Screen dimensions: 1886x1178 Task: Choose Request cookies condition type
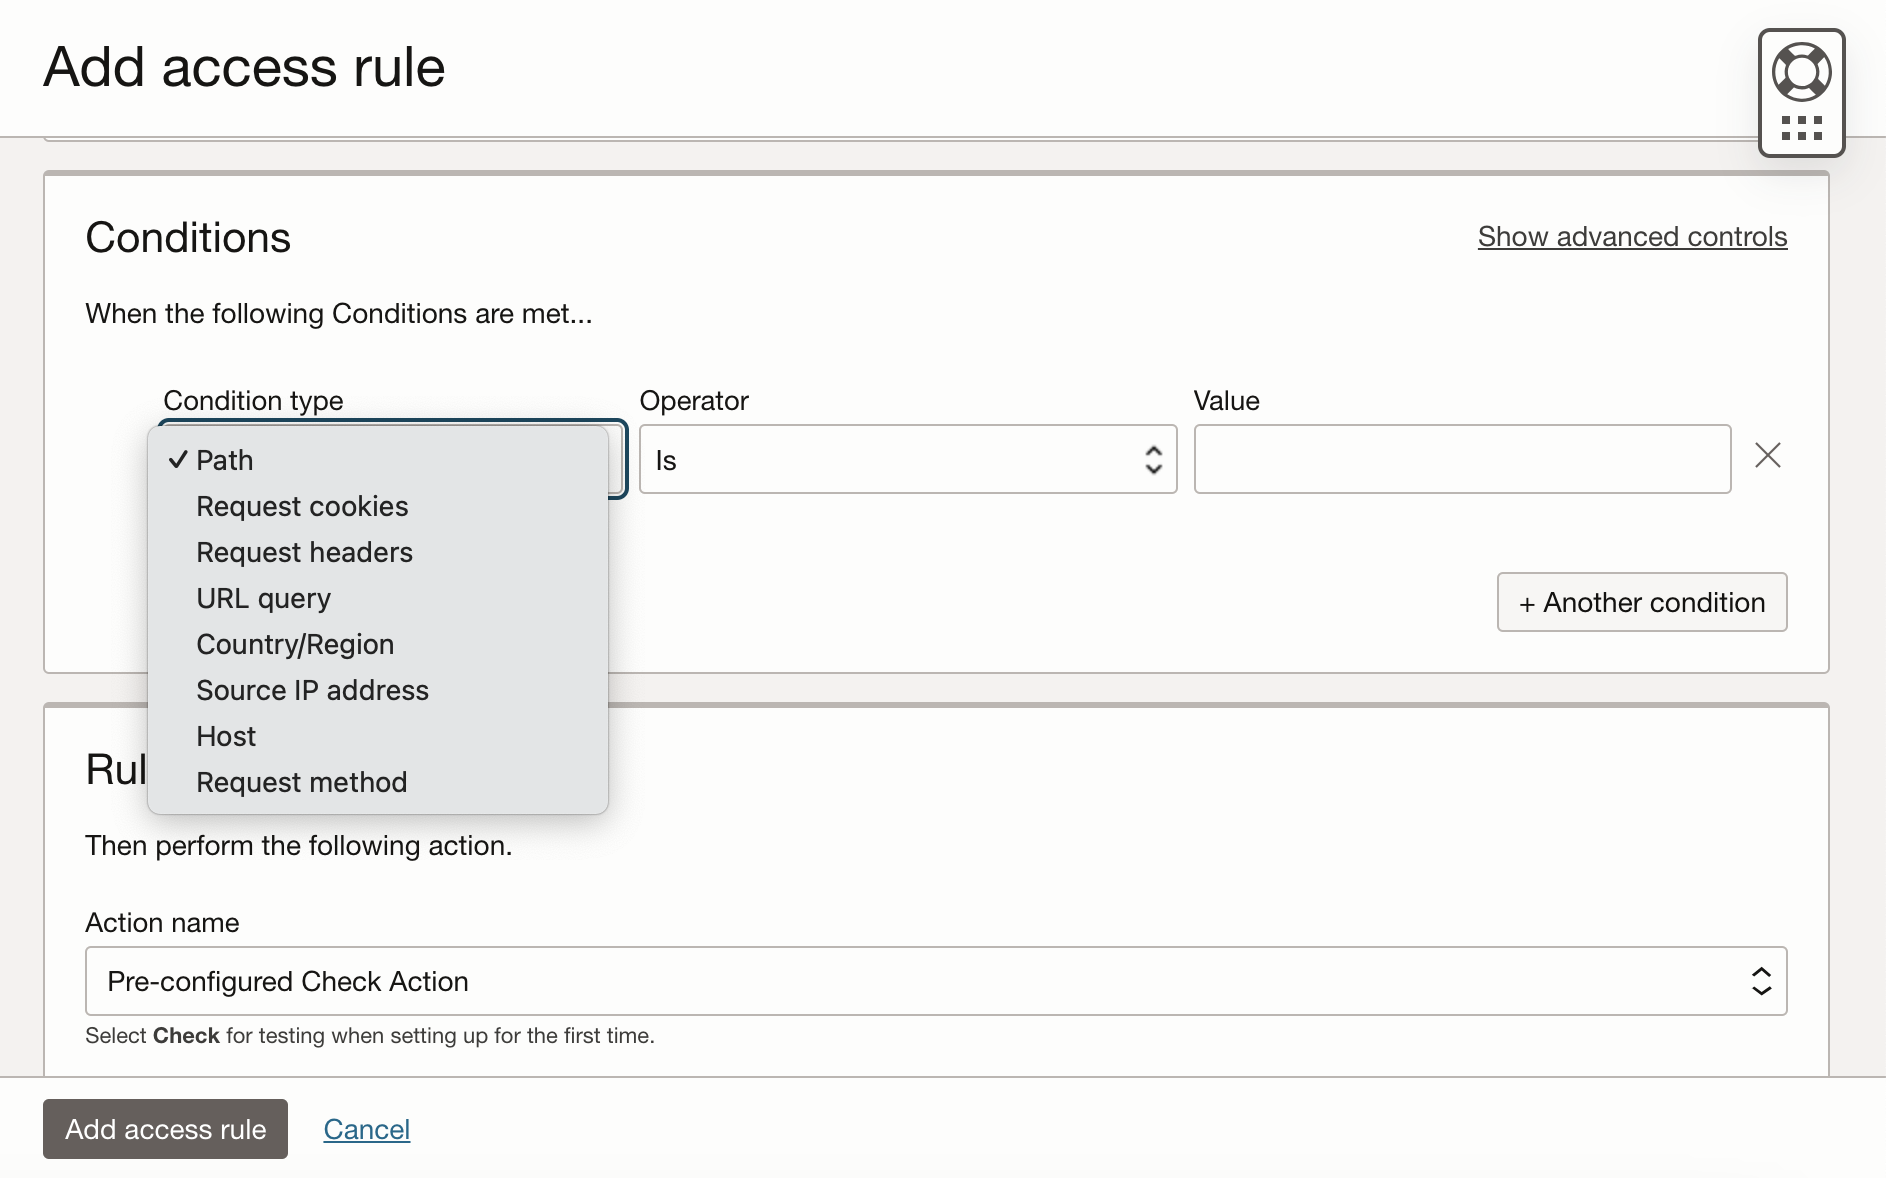tap(302, 506)
